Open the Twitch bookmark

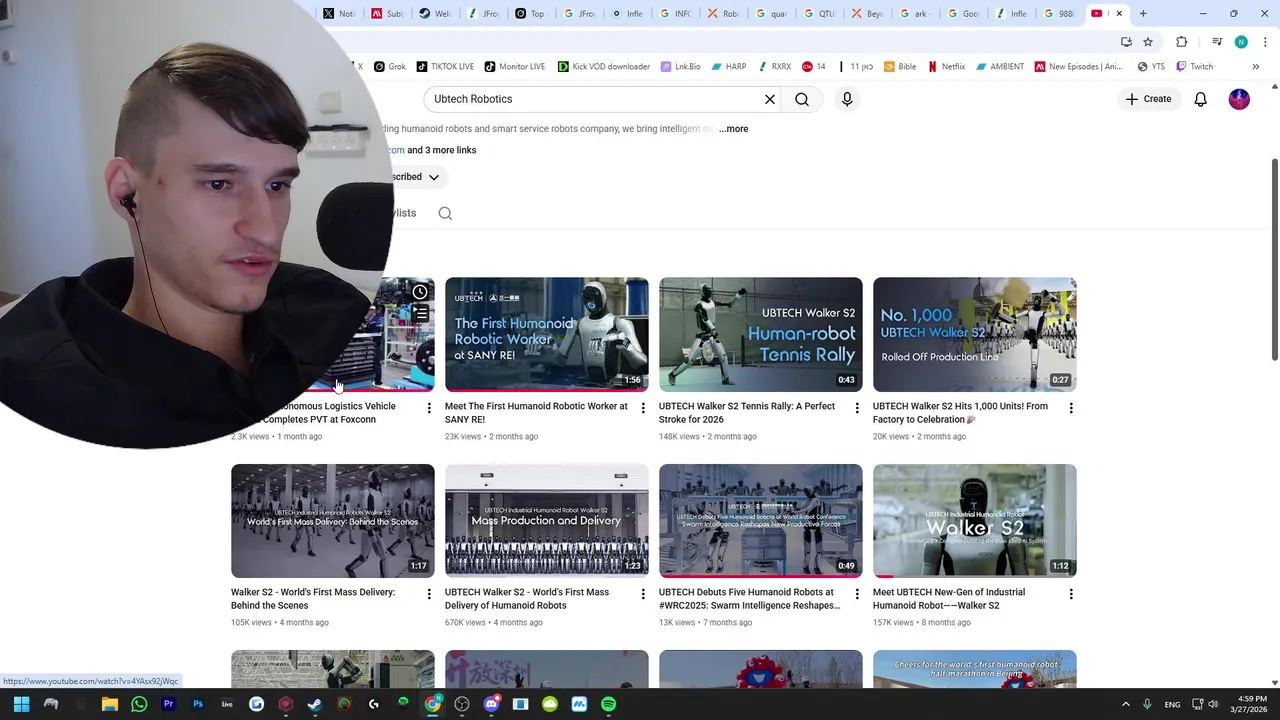(x=1194, y=67)
